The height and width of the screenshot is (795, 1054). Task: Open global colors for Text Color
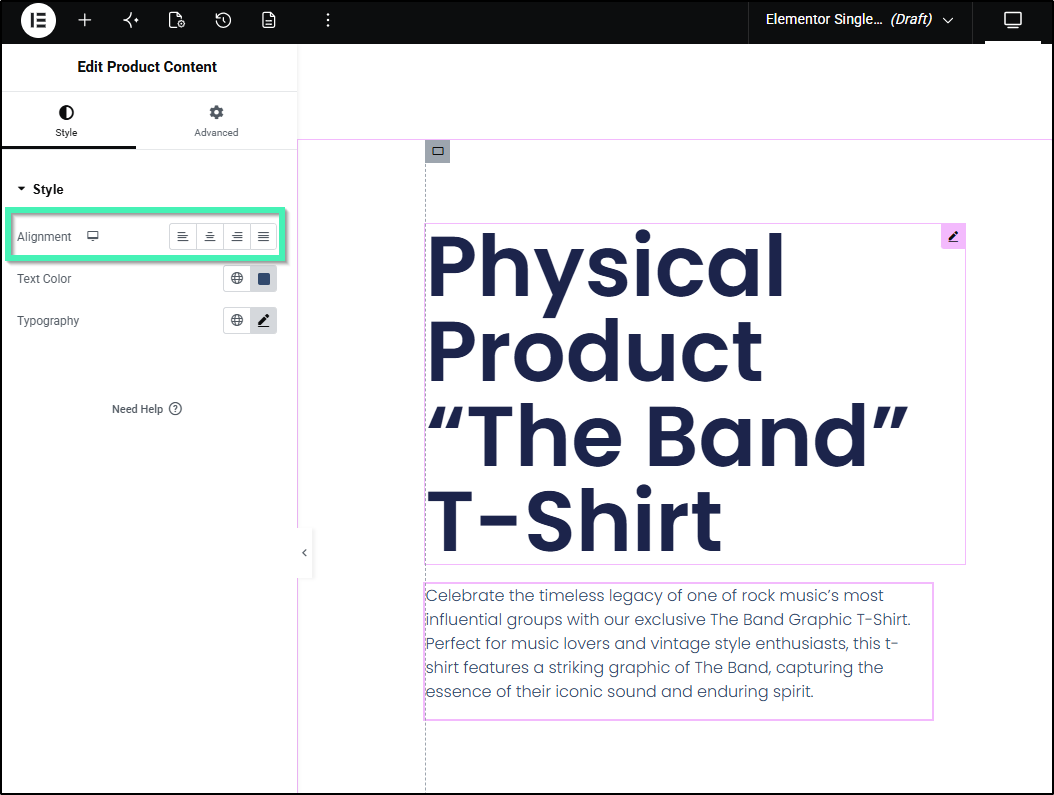[x=237, y=278]
